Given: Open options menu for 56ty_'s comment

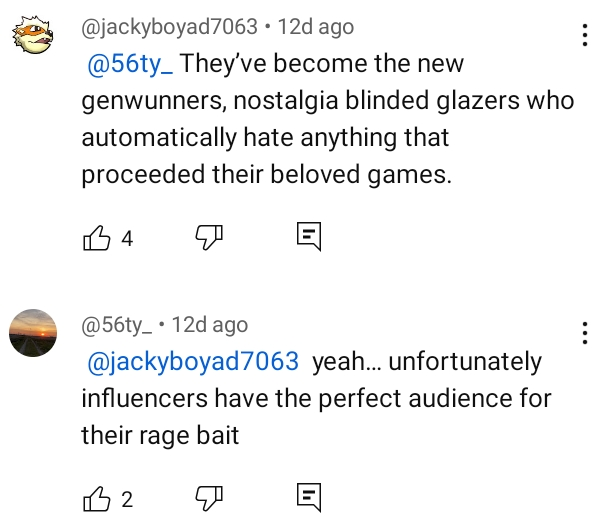Looking at the screenshot, I should tap(584, 335).
